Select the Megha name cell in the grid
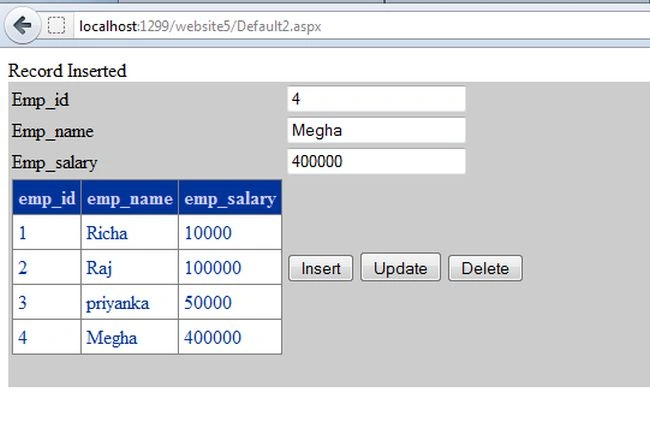 click(130, 337)
